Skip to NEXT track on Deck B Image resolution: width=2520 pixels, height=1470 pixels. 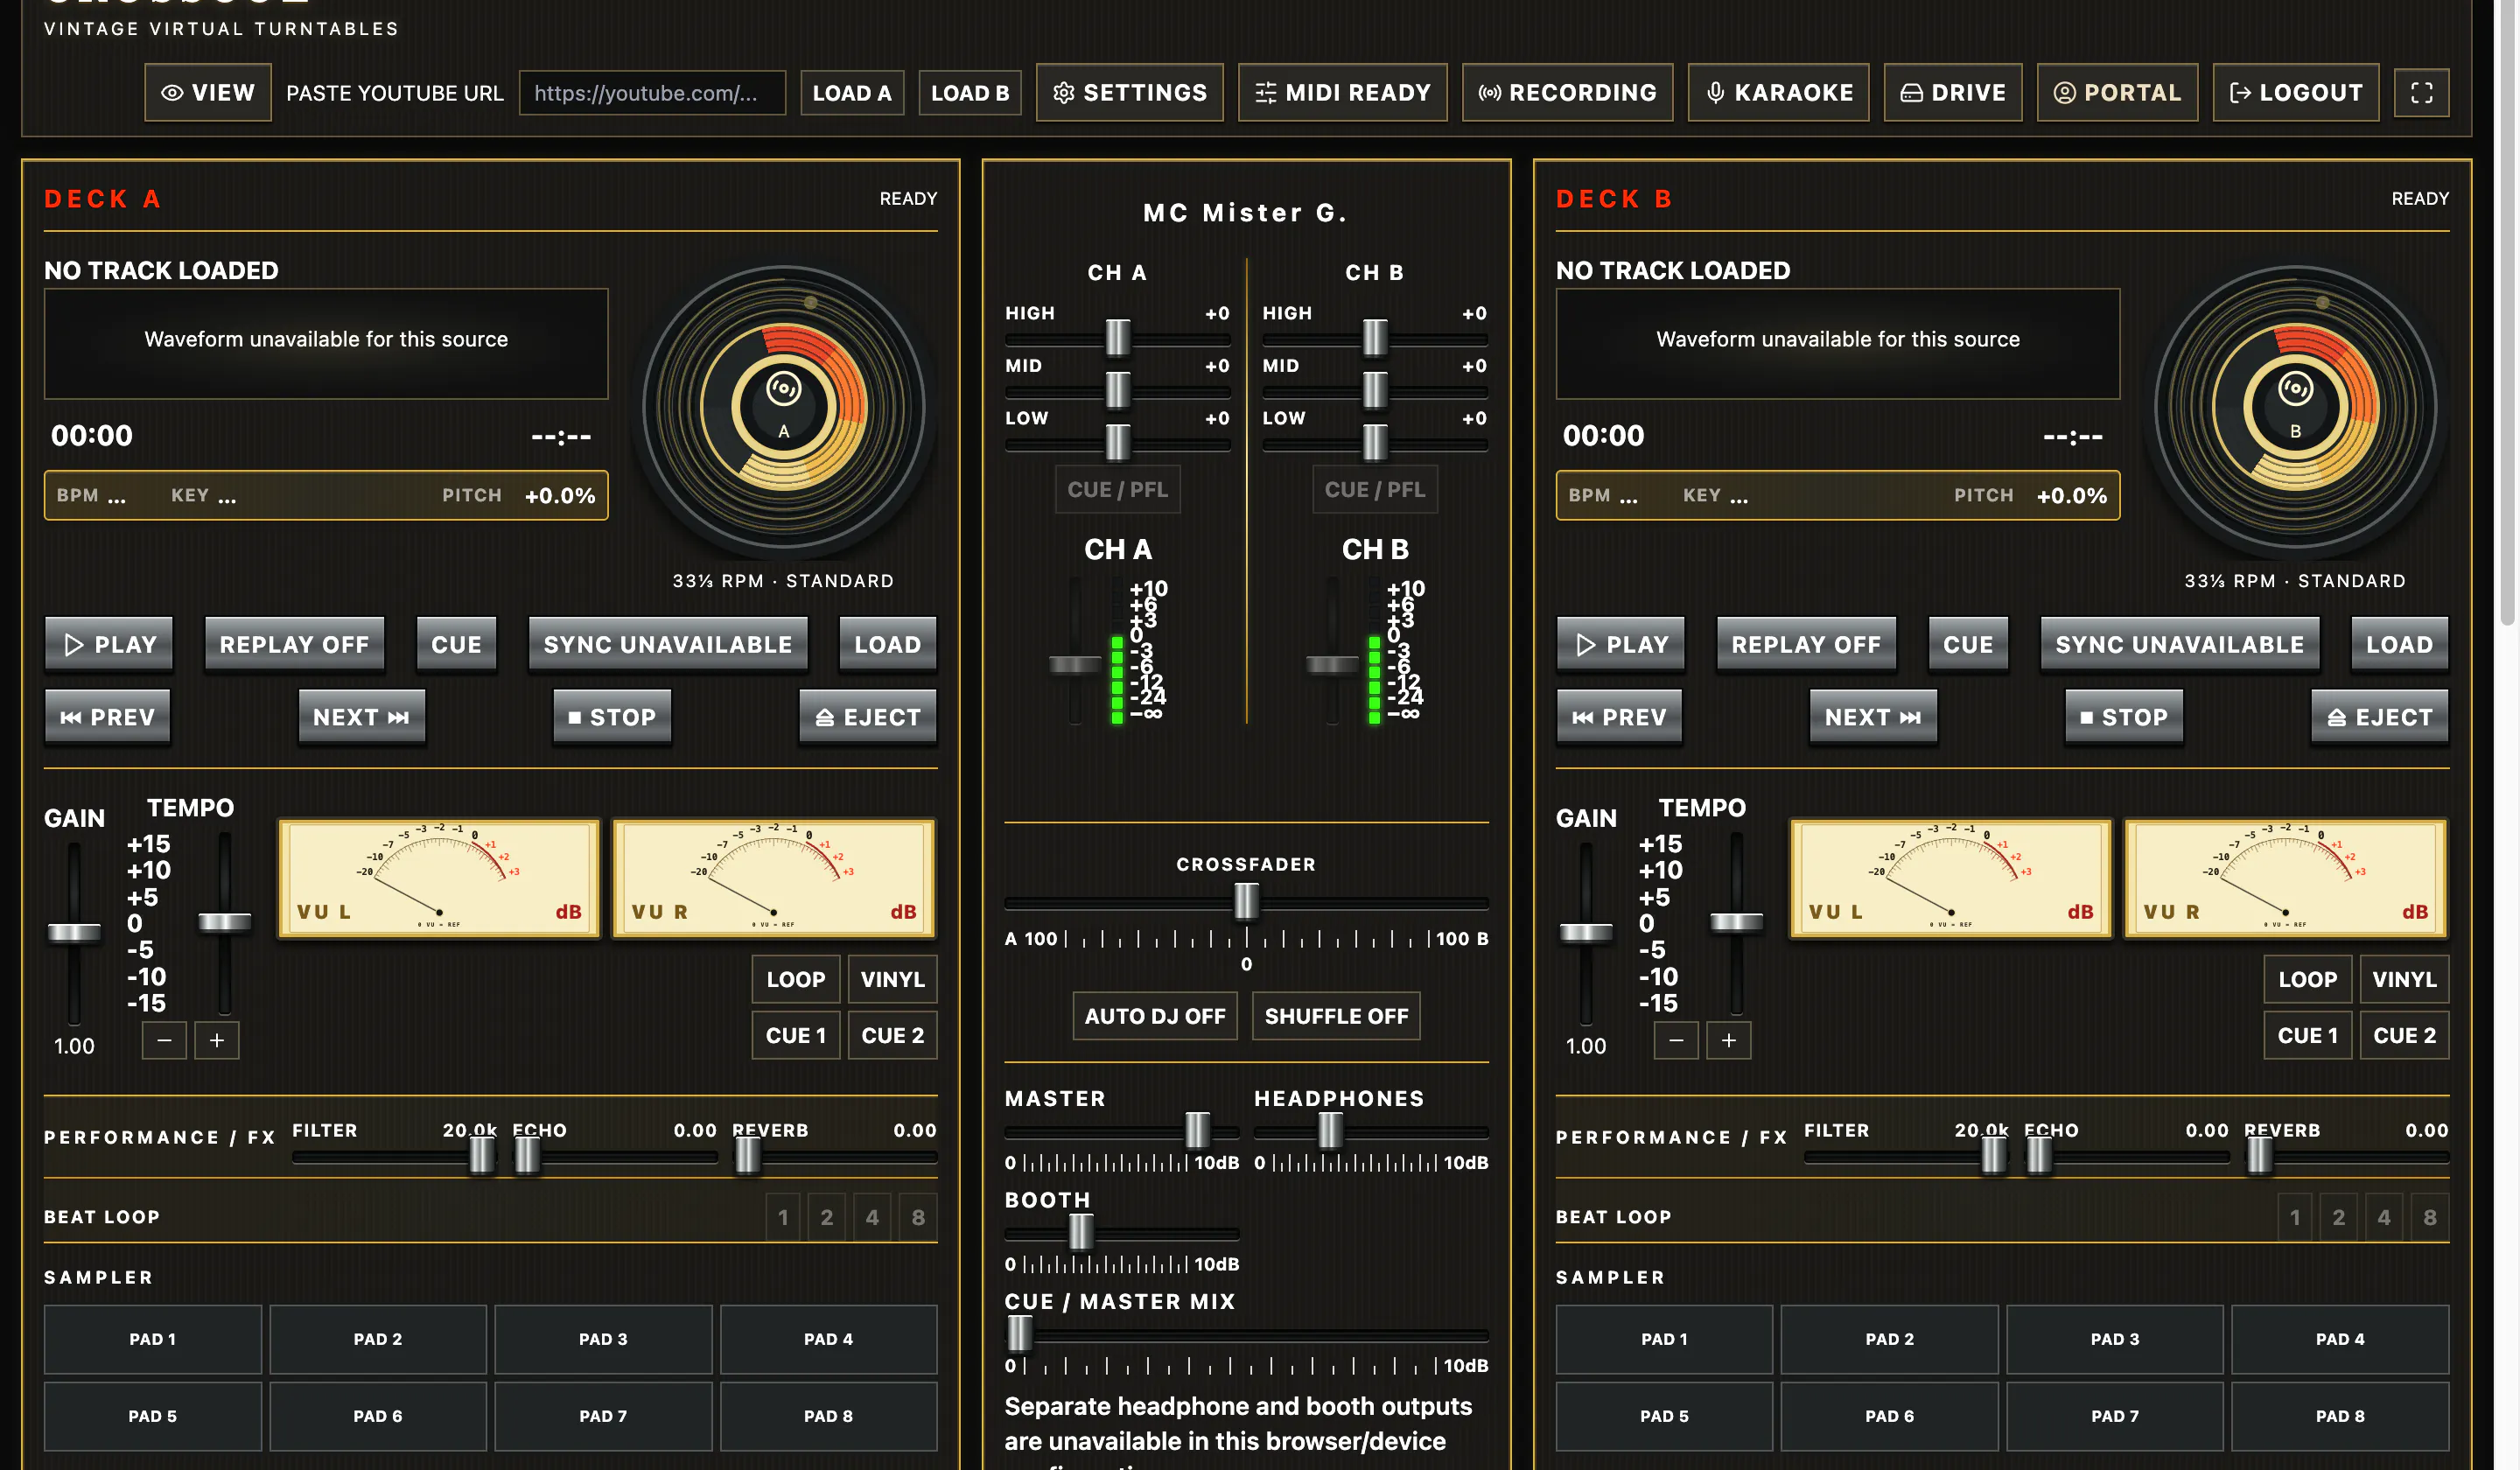pyautogui.click(x=1873, y=717)
